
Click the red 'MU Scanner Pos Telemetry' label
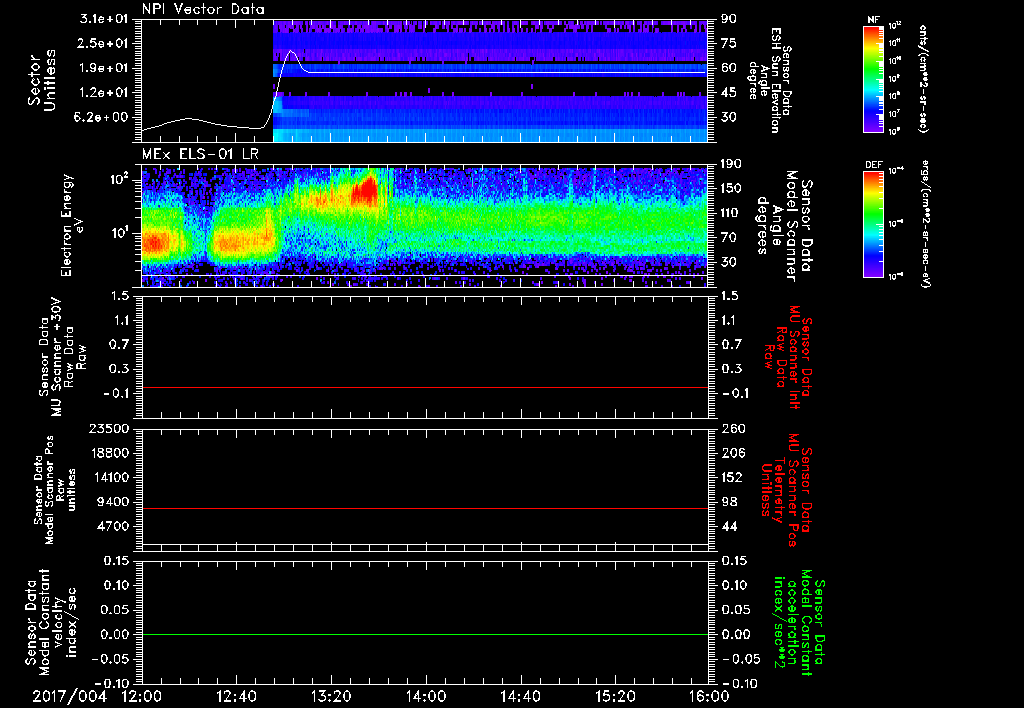[787, 490]
